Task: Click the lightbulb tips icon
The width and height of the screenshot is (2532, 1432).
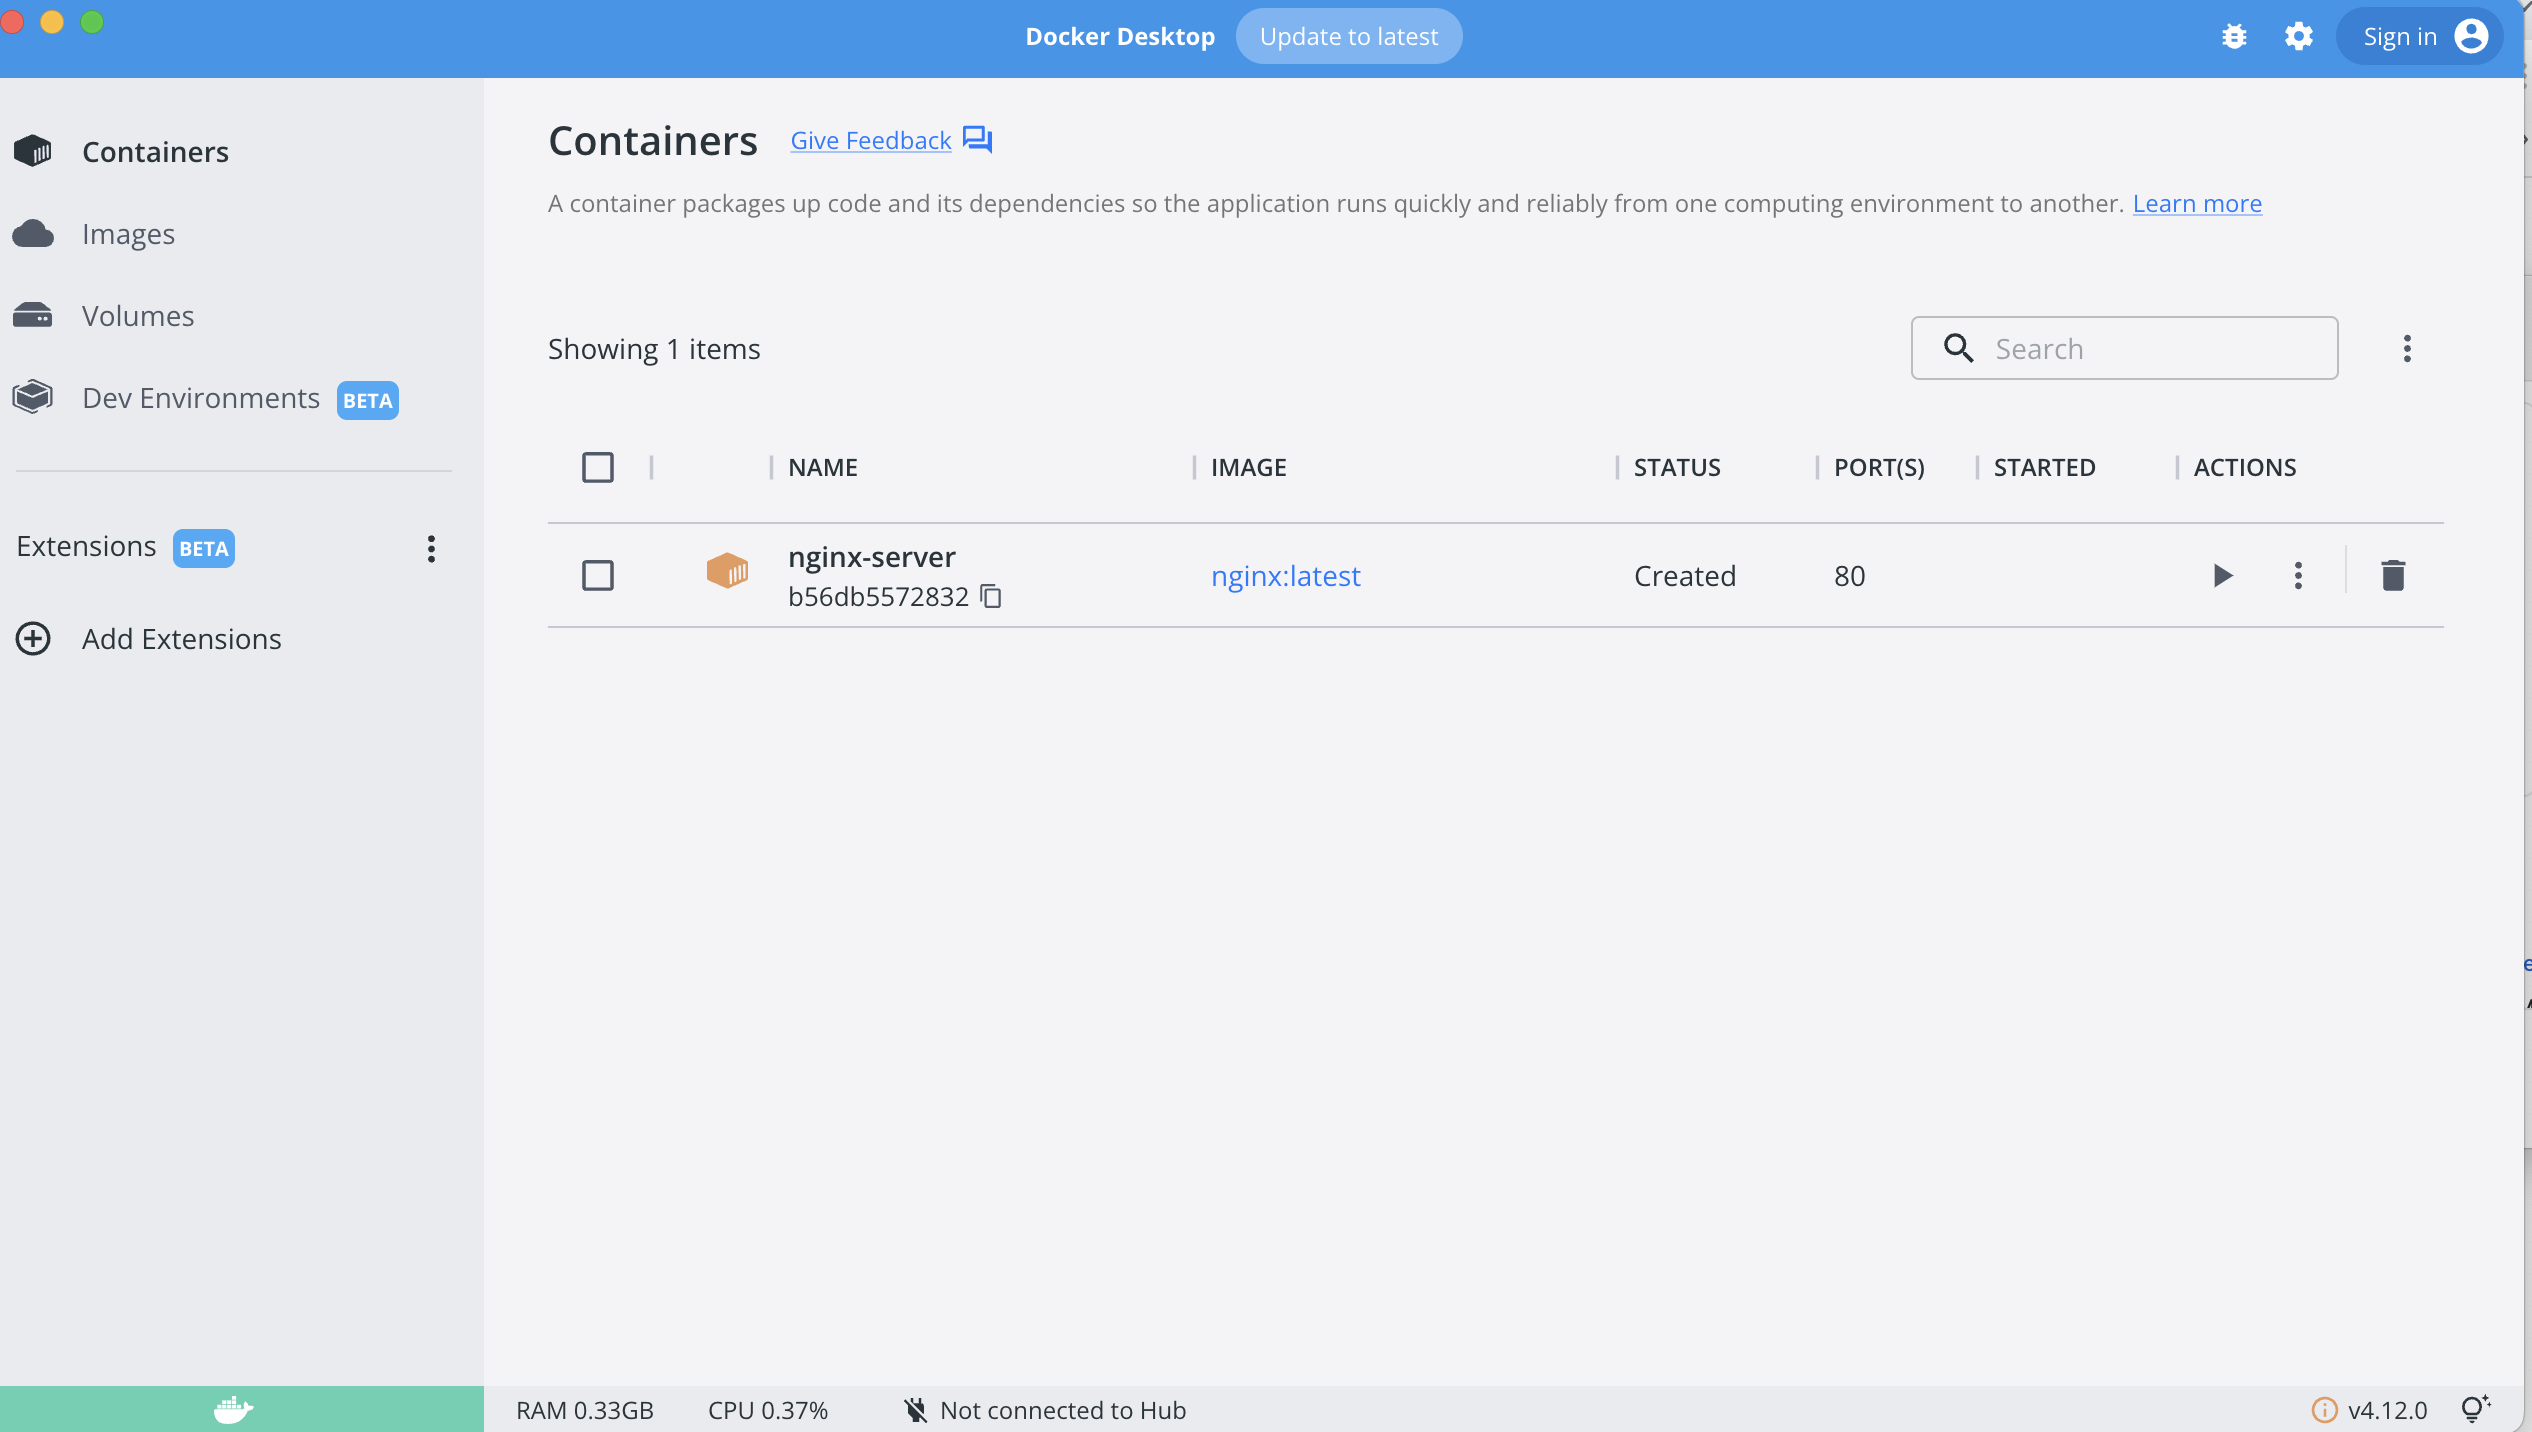Action: pyautogui.click(x=2474, y=1409)
